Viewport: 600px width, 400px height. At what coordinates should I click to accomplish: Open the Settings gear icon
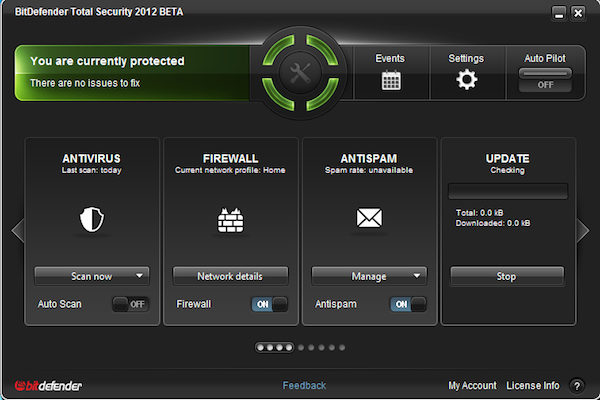coord(466,80)
